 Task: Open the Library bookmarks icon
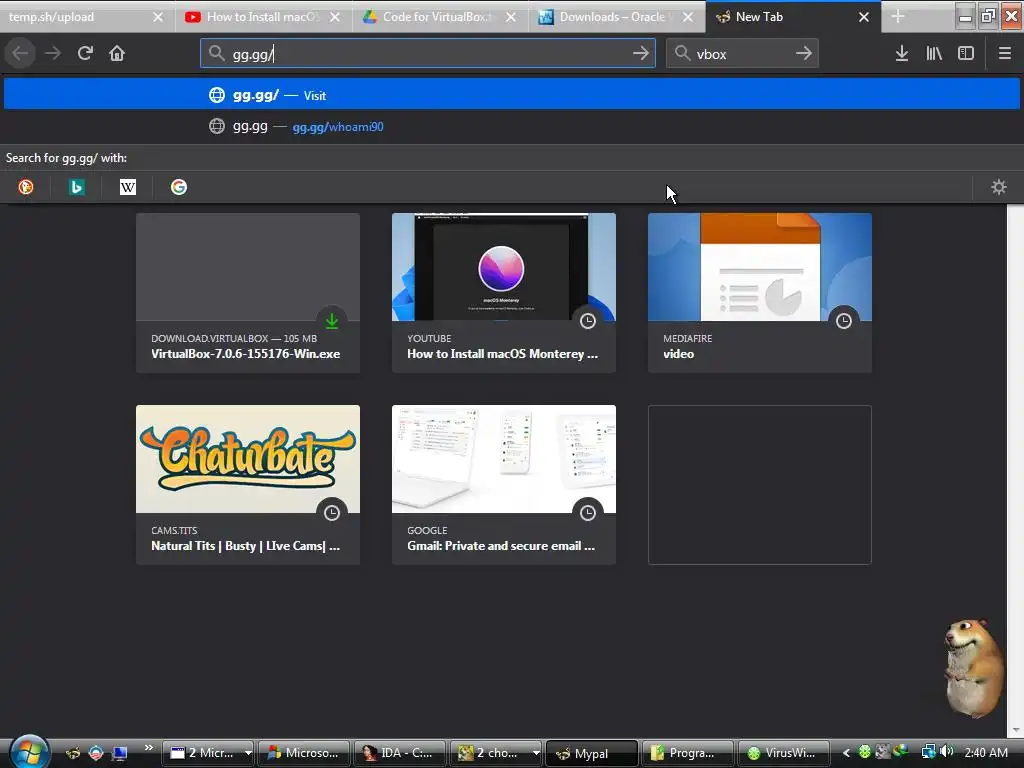pyautogui.click(x=934, y=54)
